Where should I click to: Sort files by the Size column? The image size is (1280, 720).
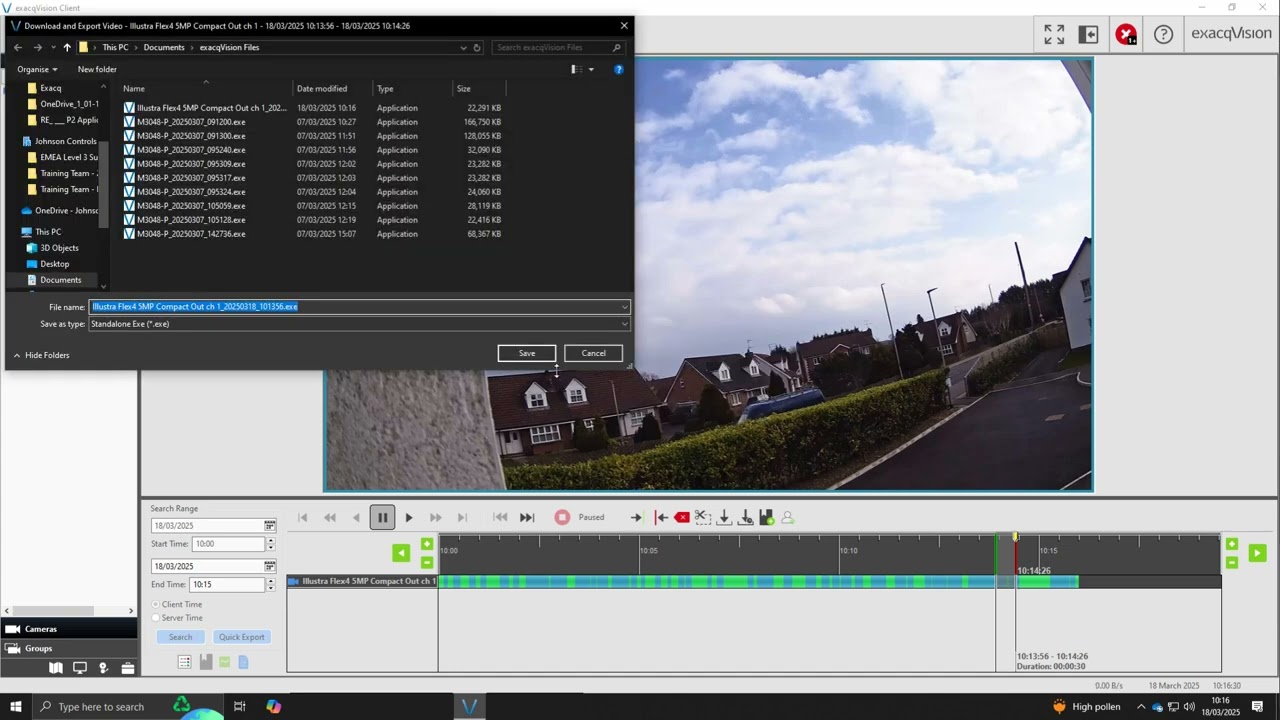click(x=479, y=89)
